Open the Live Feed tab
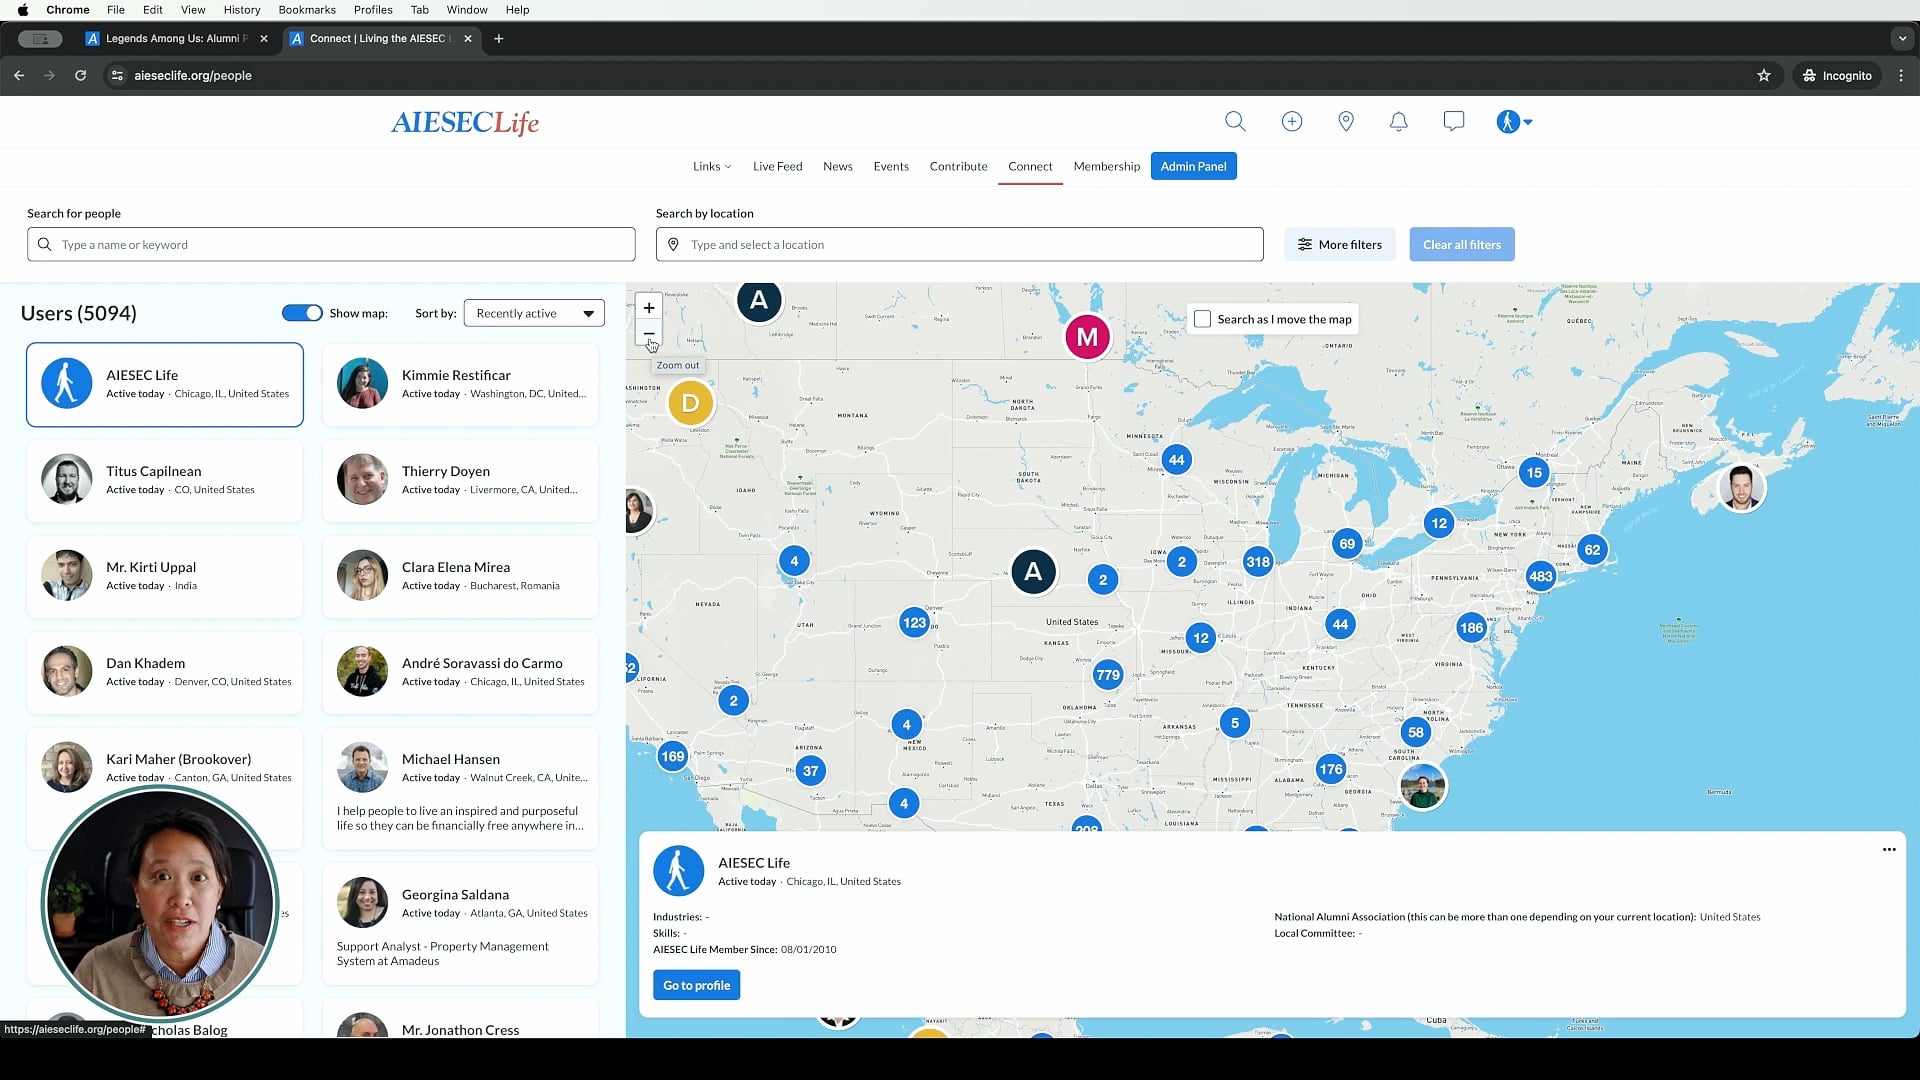This screenshot has height=1080, width=1920. 777,166
